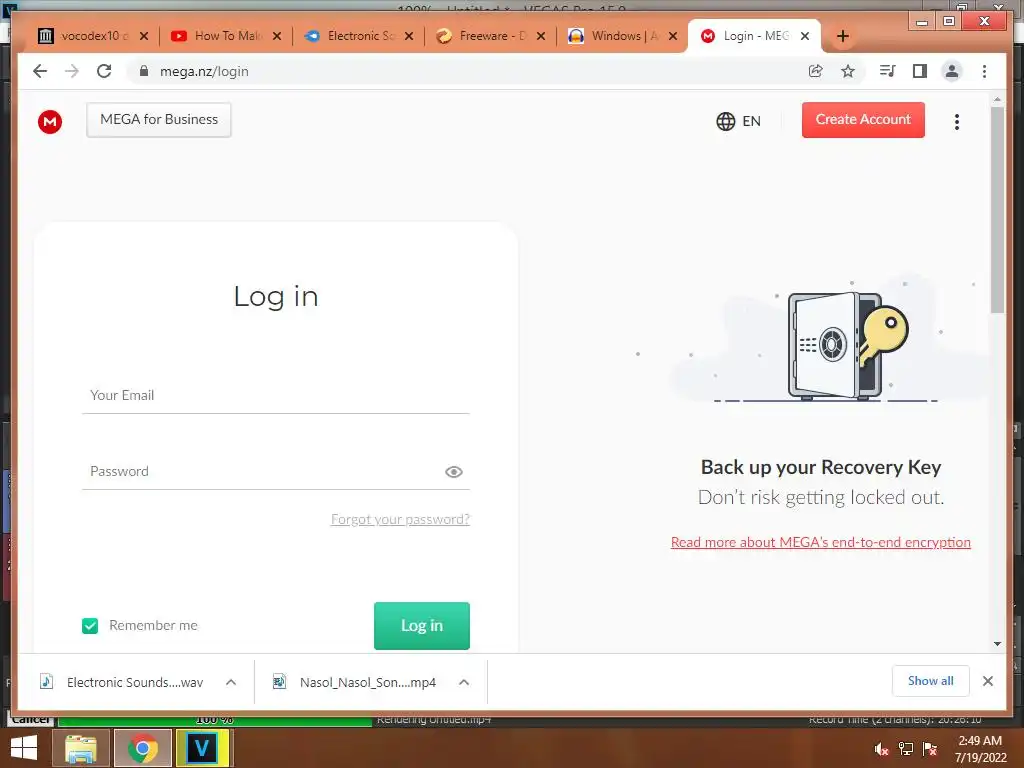Focus the Your Email field

coord(276,395)
